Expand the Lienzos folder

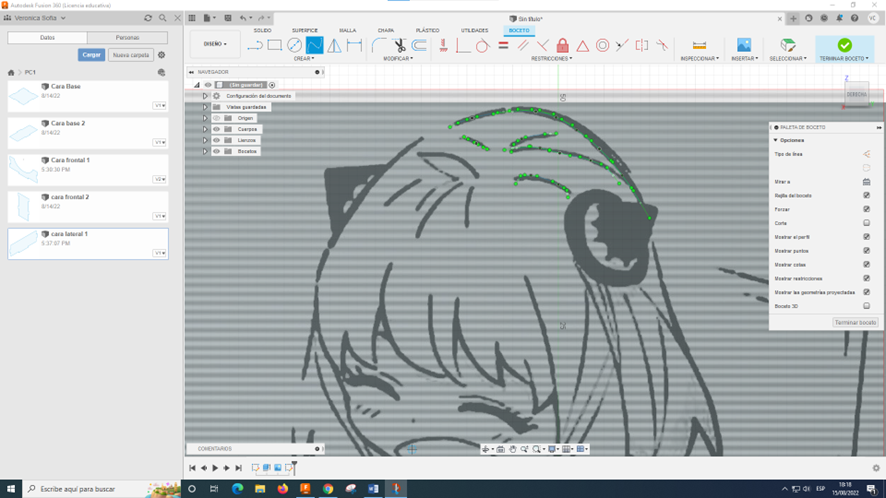tap(205, 140)
